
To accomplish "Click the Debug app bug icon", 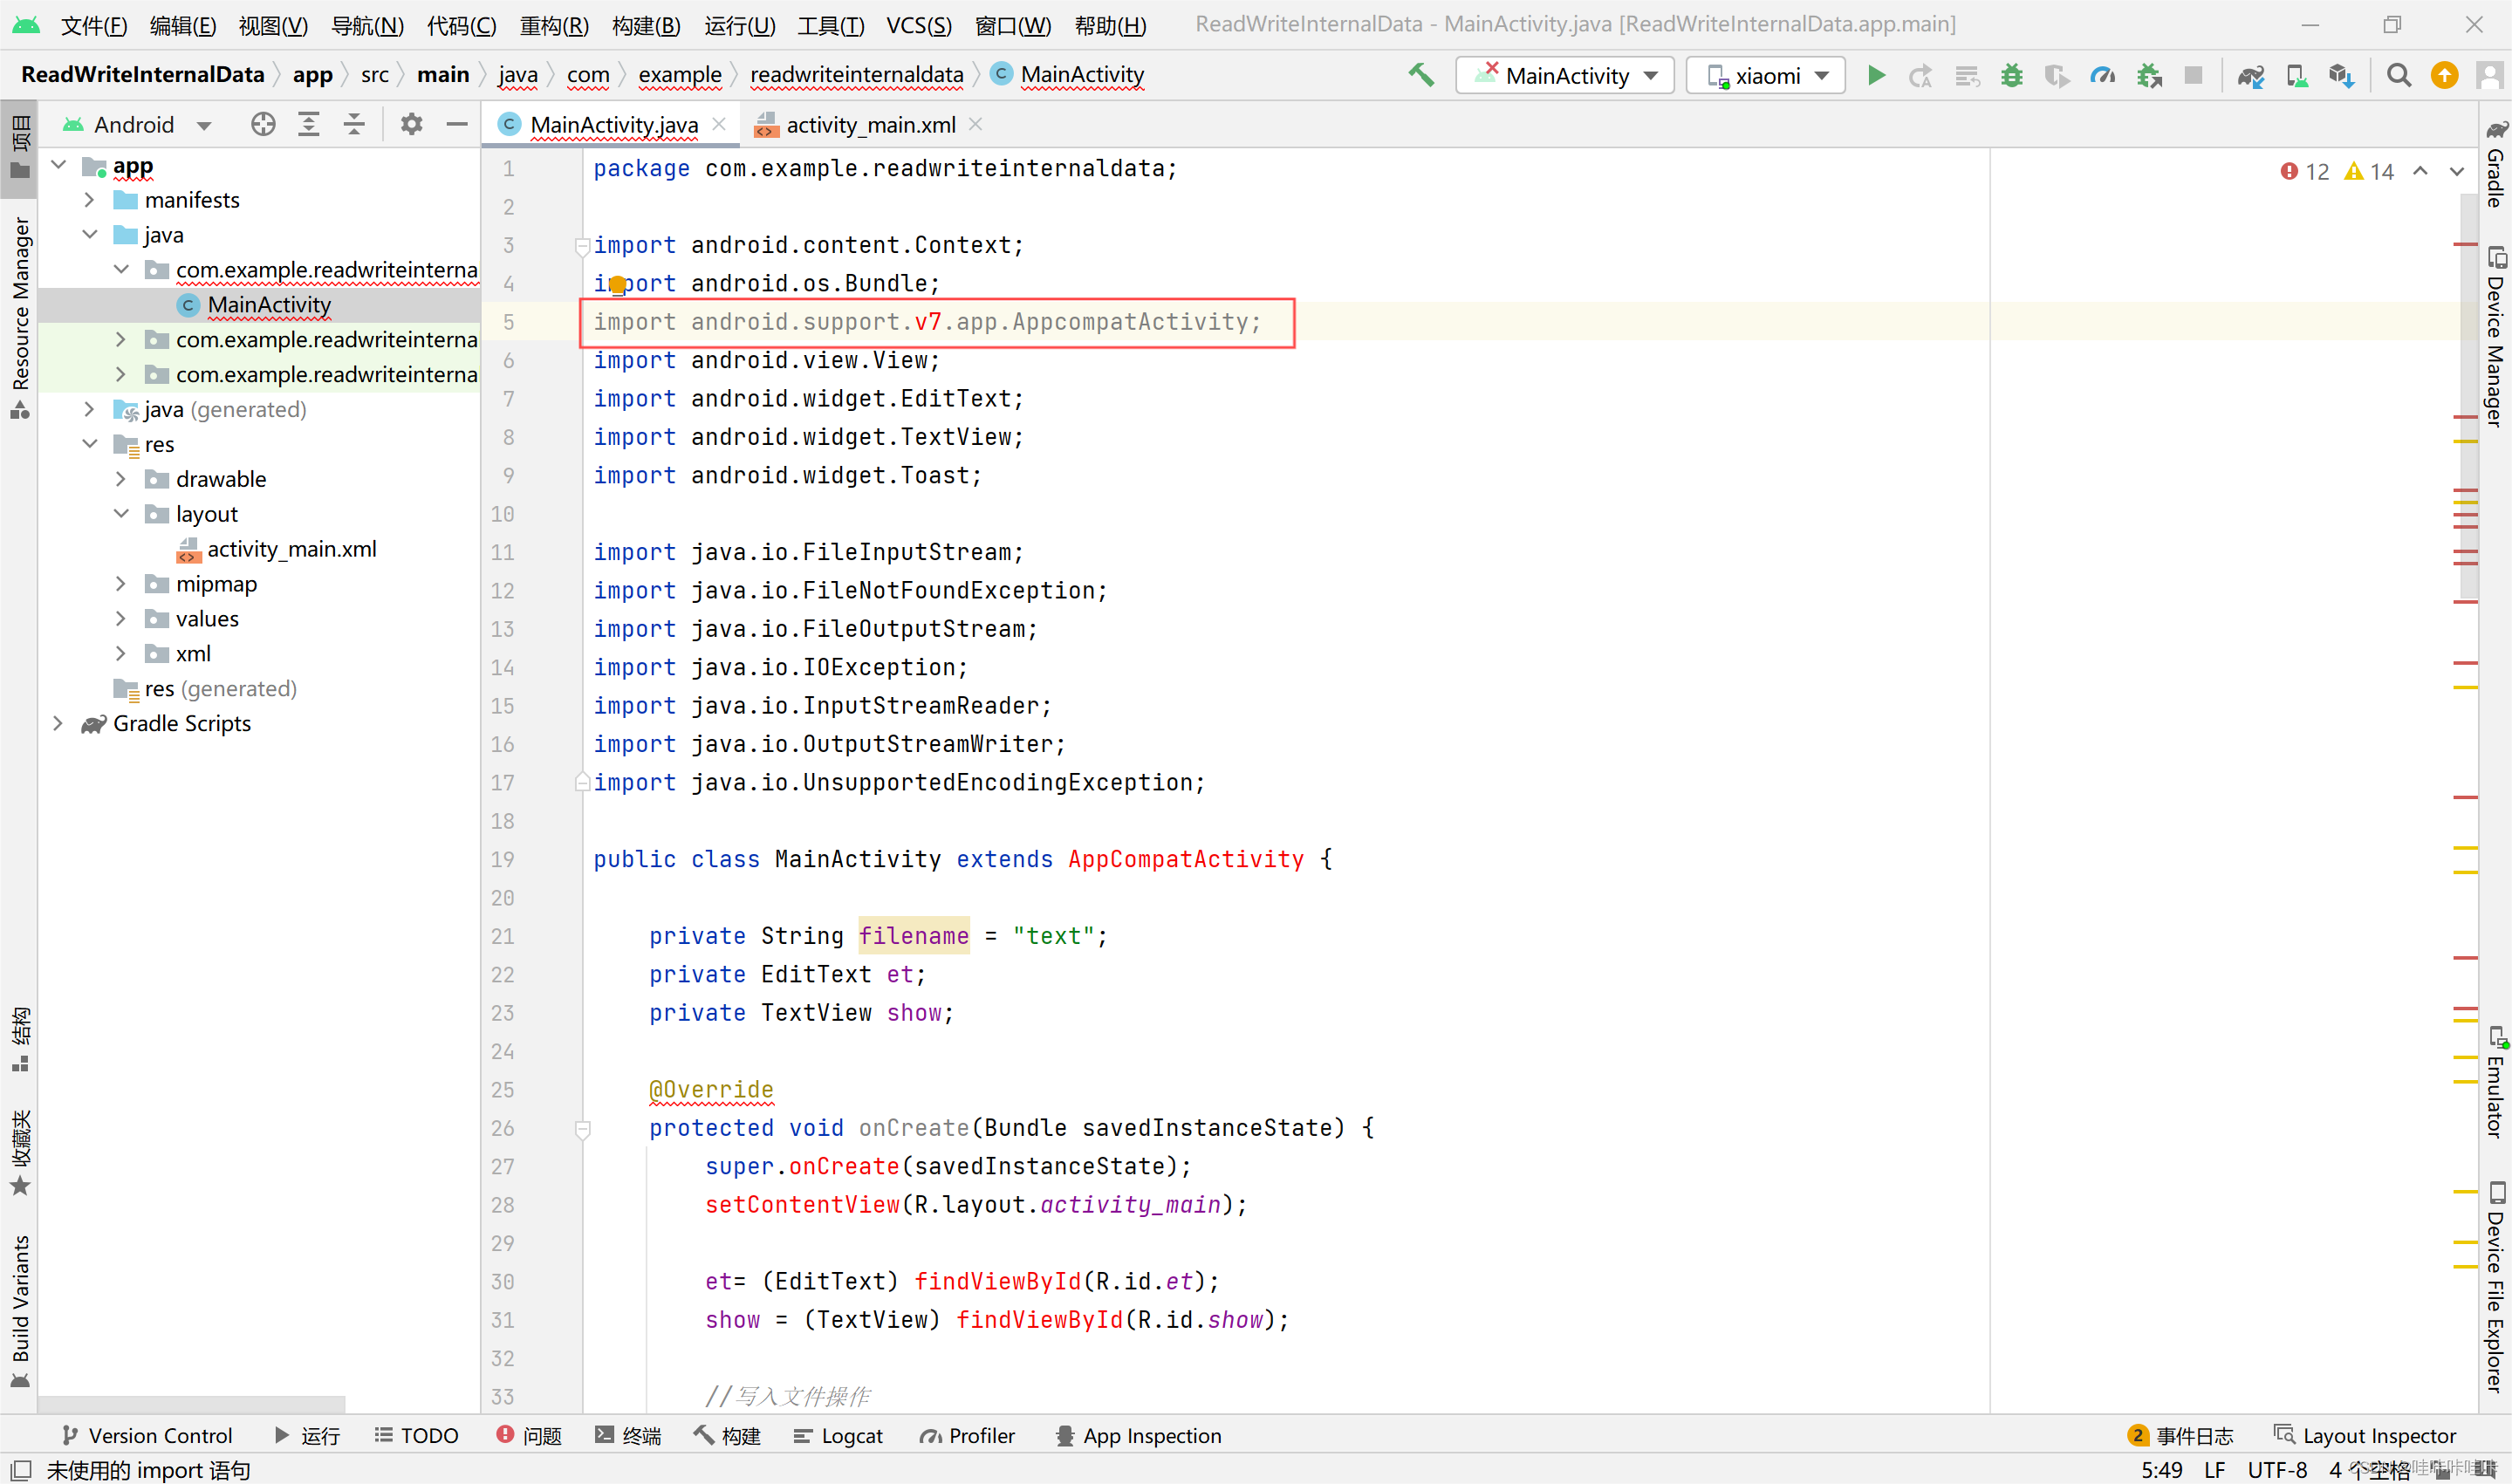I will 2011,76.
